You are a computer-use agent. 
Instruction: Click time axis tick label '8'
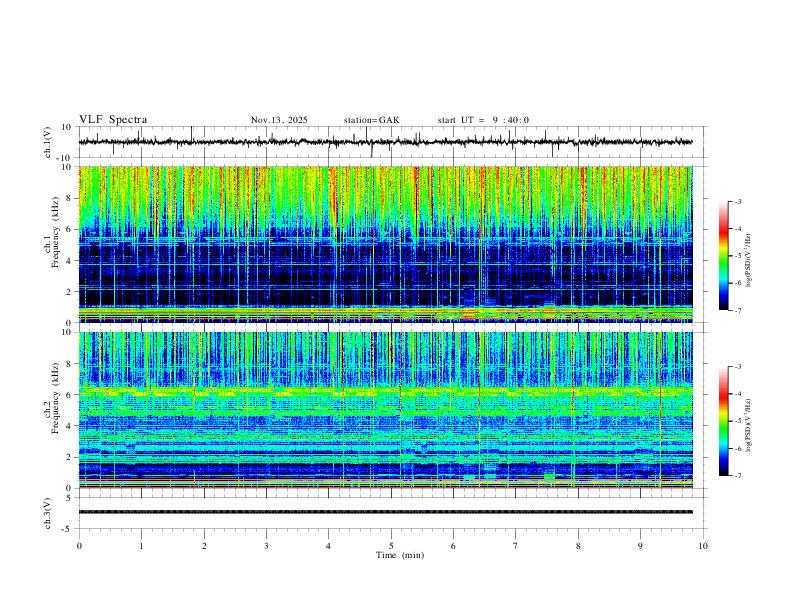click(578, 546)
